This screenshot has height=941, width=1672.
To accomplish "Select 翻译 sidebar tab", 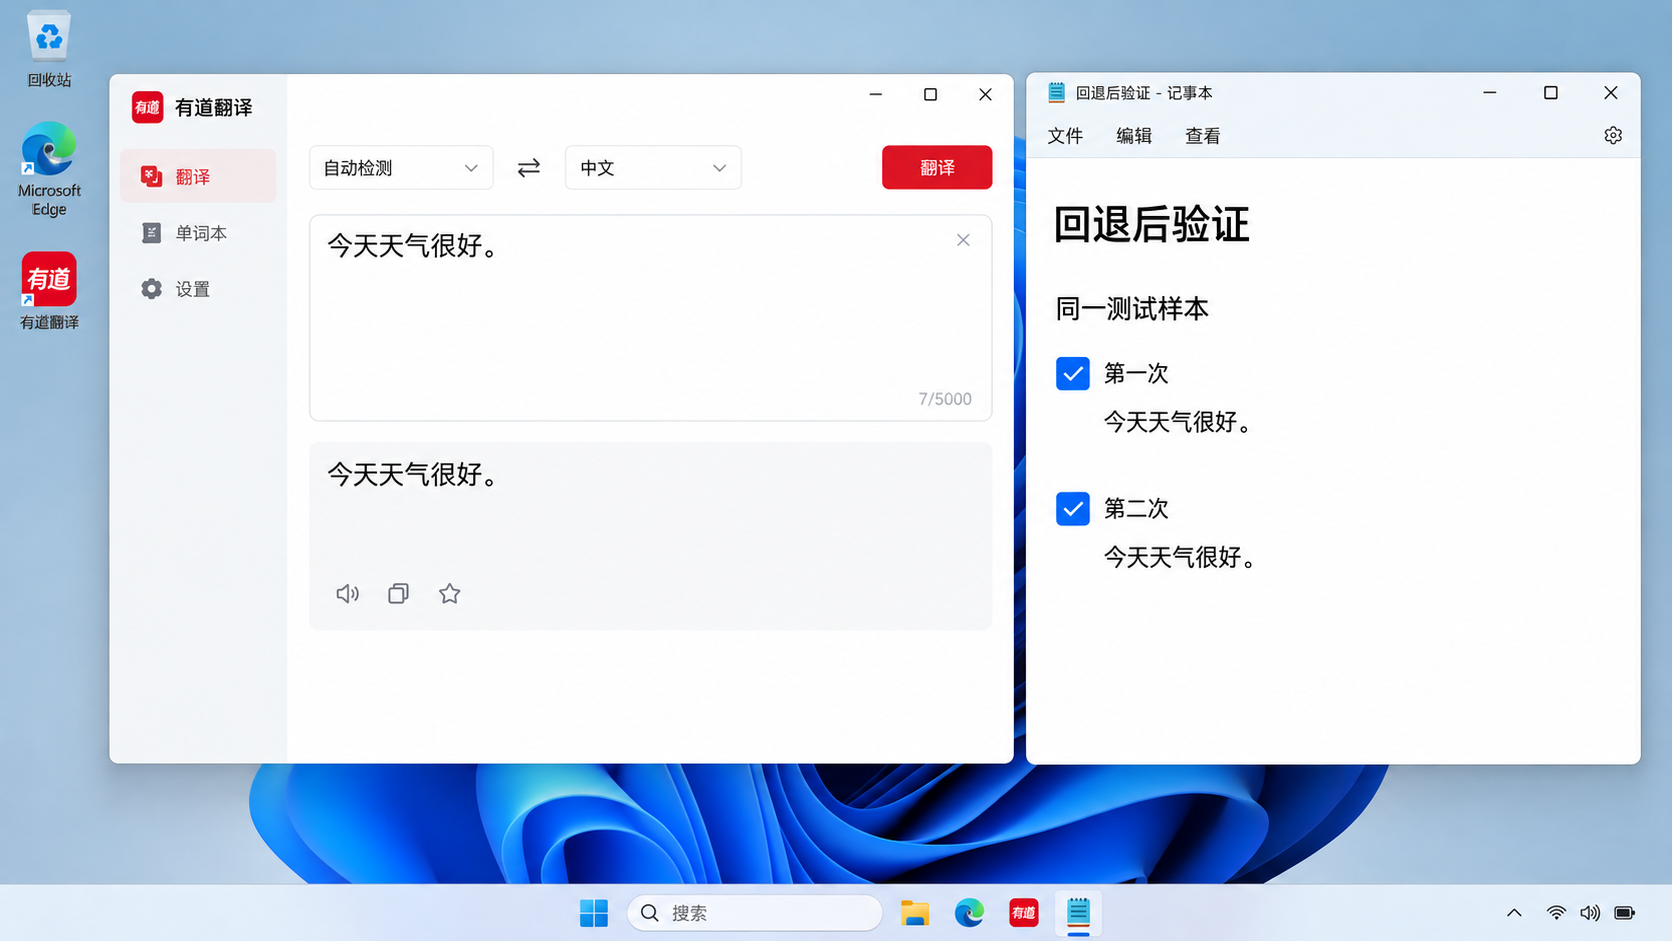I will click(198, 177).
